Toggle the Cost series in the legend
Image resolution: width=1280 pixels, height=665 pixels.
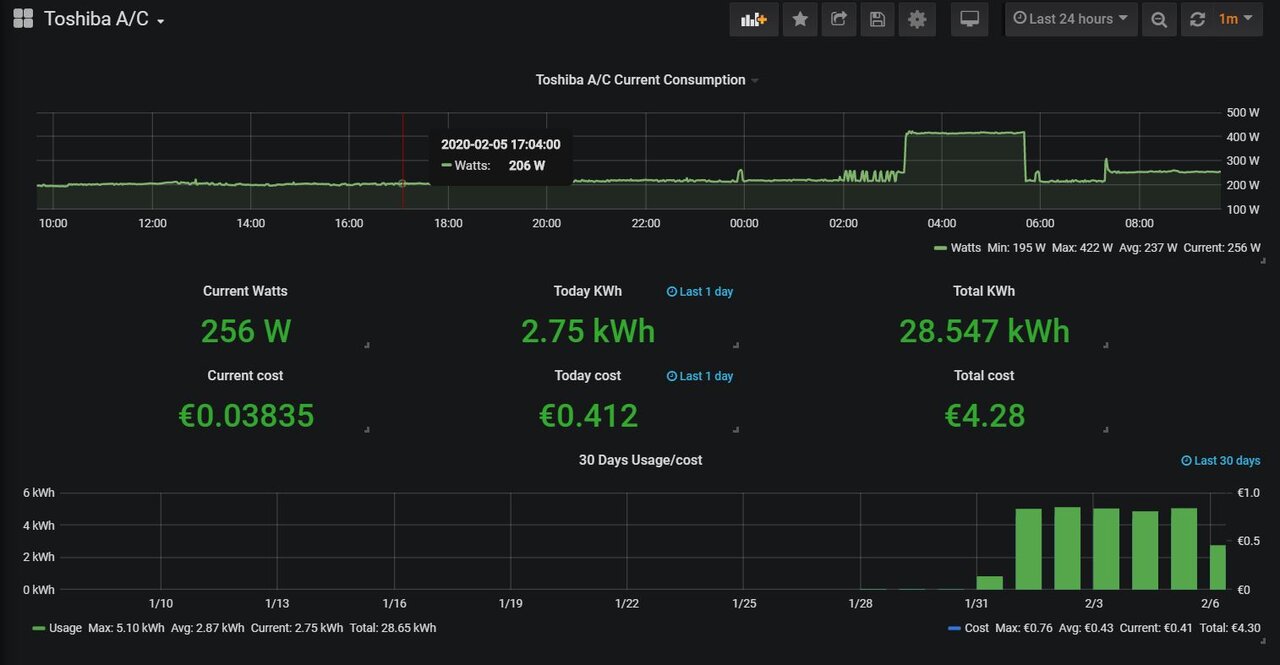tap(977, 628)
